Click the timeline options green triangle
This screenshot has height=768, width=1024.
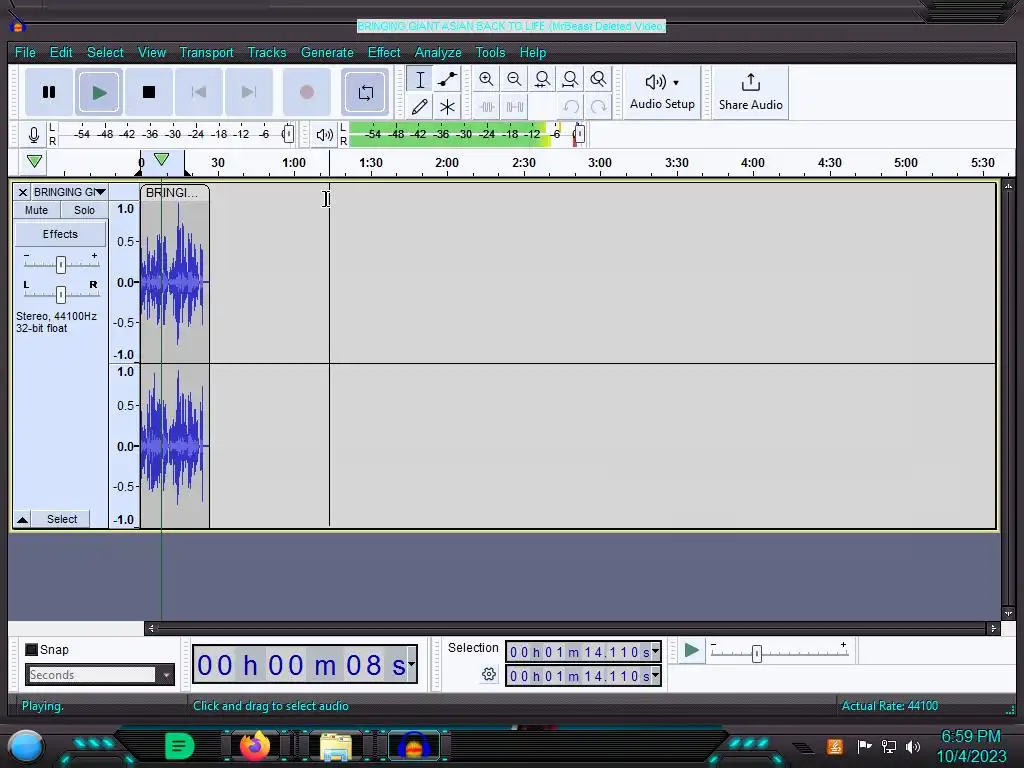35,161
